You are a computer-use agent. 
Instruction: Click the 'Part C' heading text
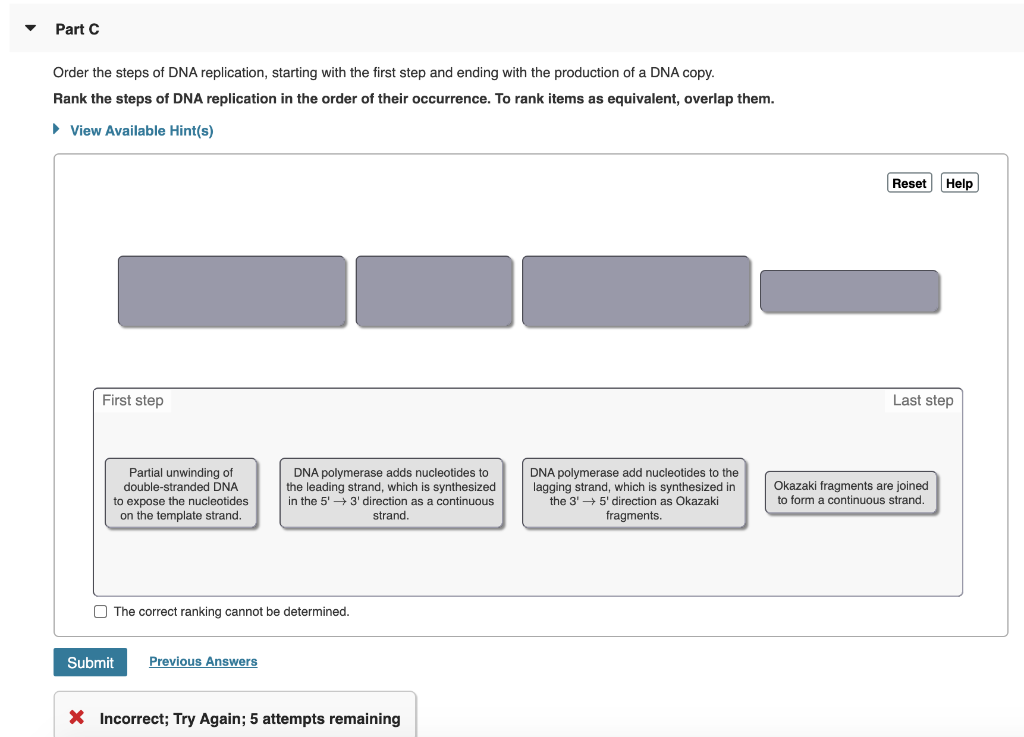[77, 29]
